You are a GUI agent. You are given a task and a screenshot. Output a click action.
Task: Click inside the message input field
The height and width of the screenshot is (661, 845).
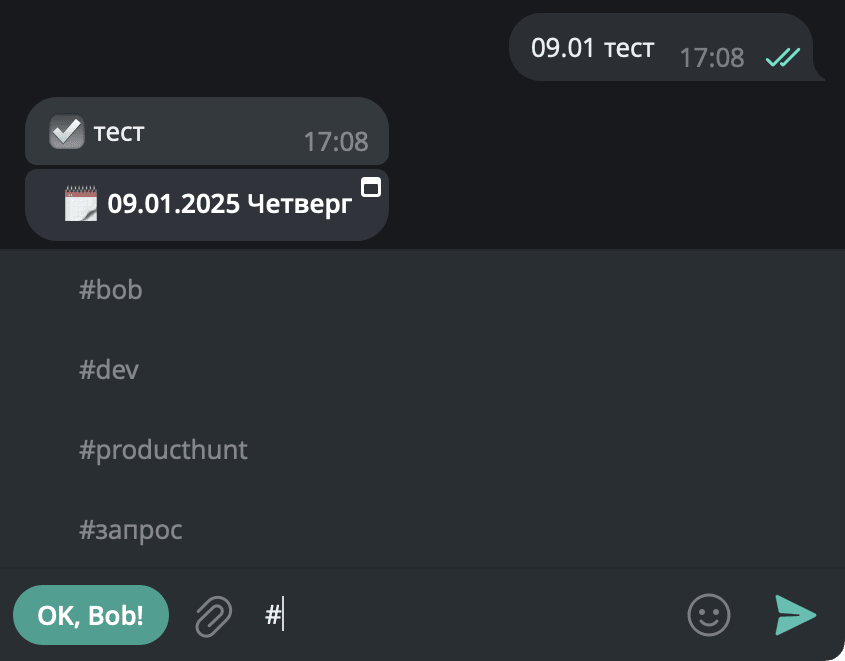tap(450, 615)
